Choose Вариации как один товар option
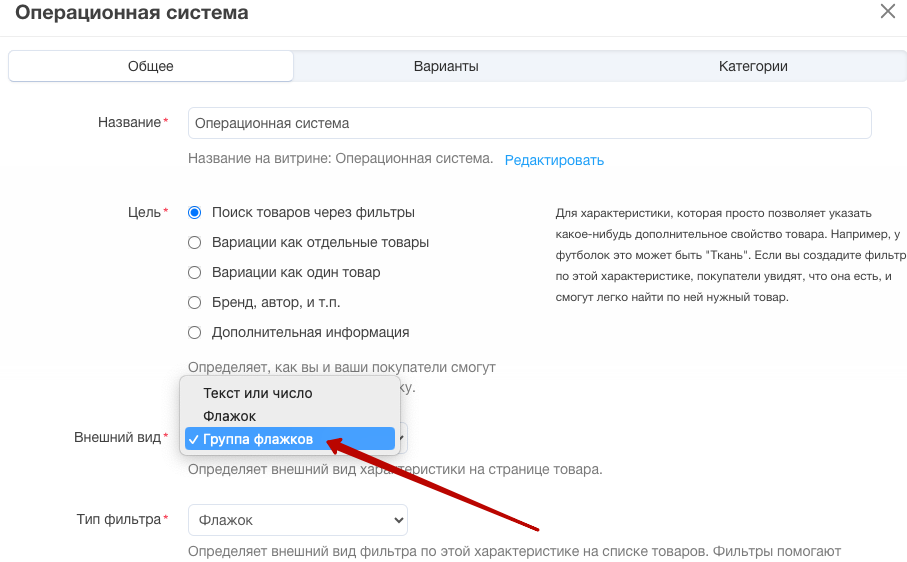The width and height of the screenshot is (907, 562). [x=194, y=273]
